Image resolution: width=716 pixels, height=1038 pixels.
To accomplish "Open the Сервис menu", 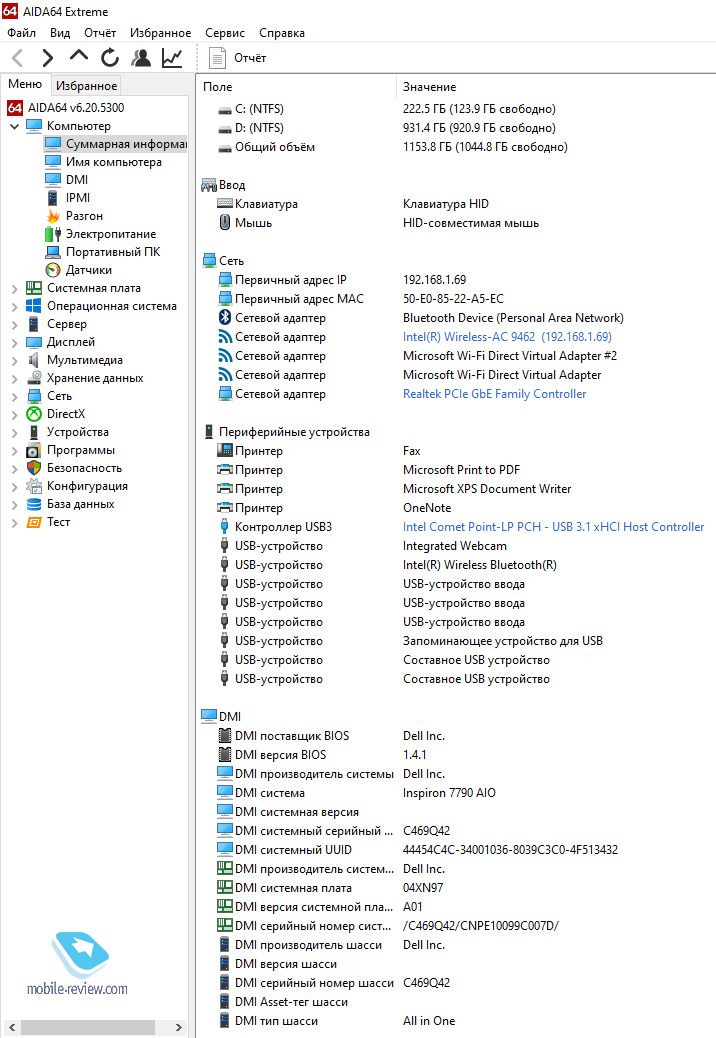I will tap(225, 32).
